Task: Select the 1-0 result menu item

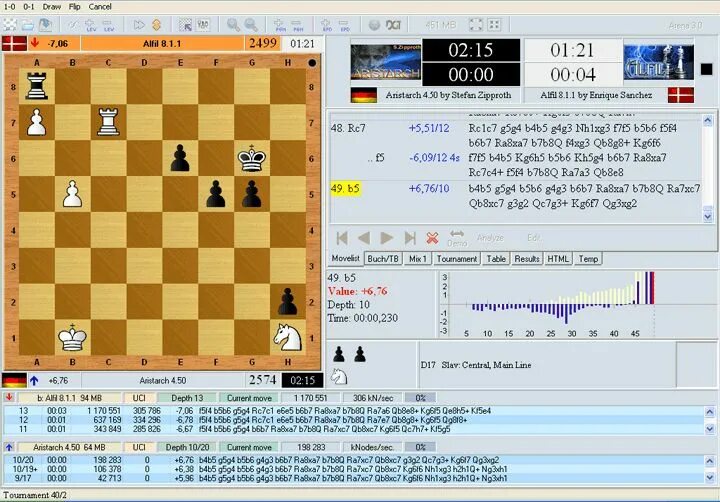Action: pyautogui.click(x=9, y=6)
